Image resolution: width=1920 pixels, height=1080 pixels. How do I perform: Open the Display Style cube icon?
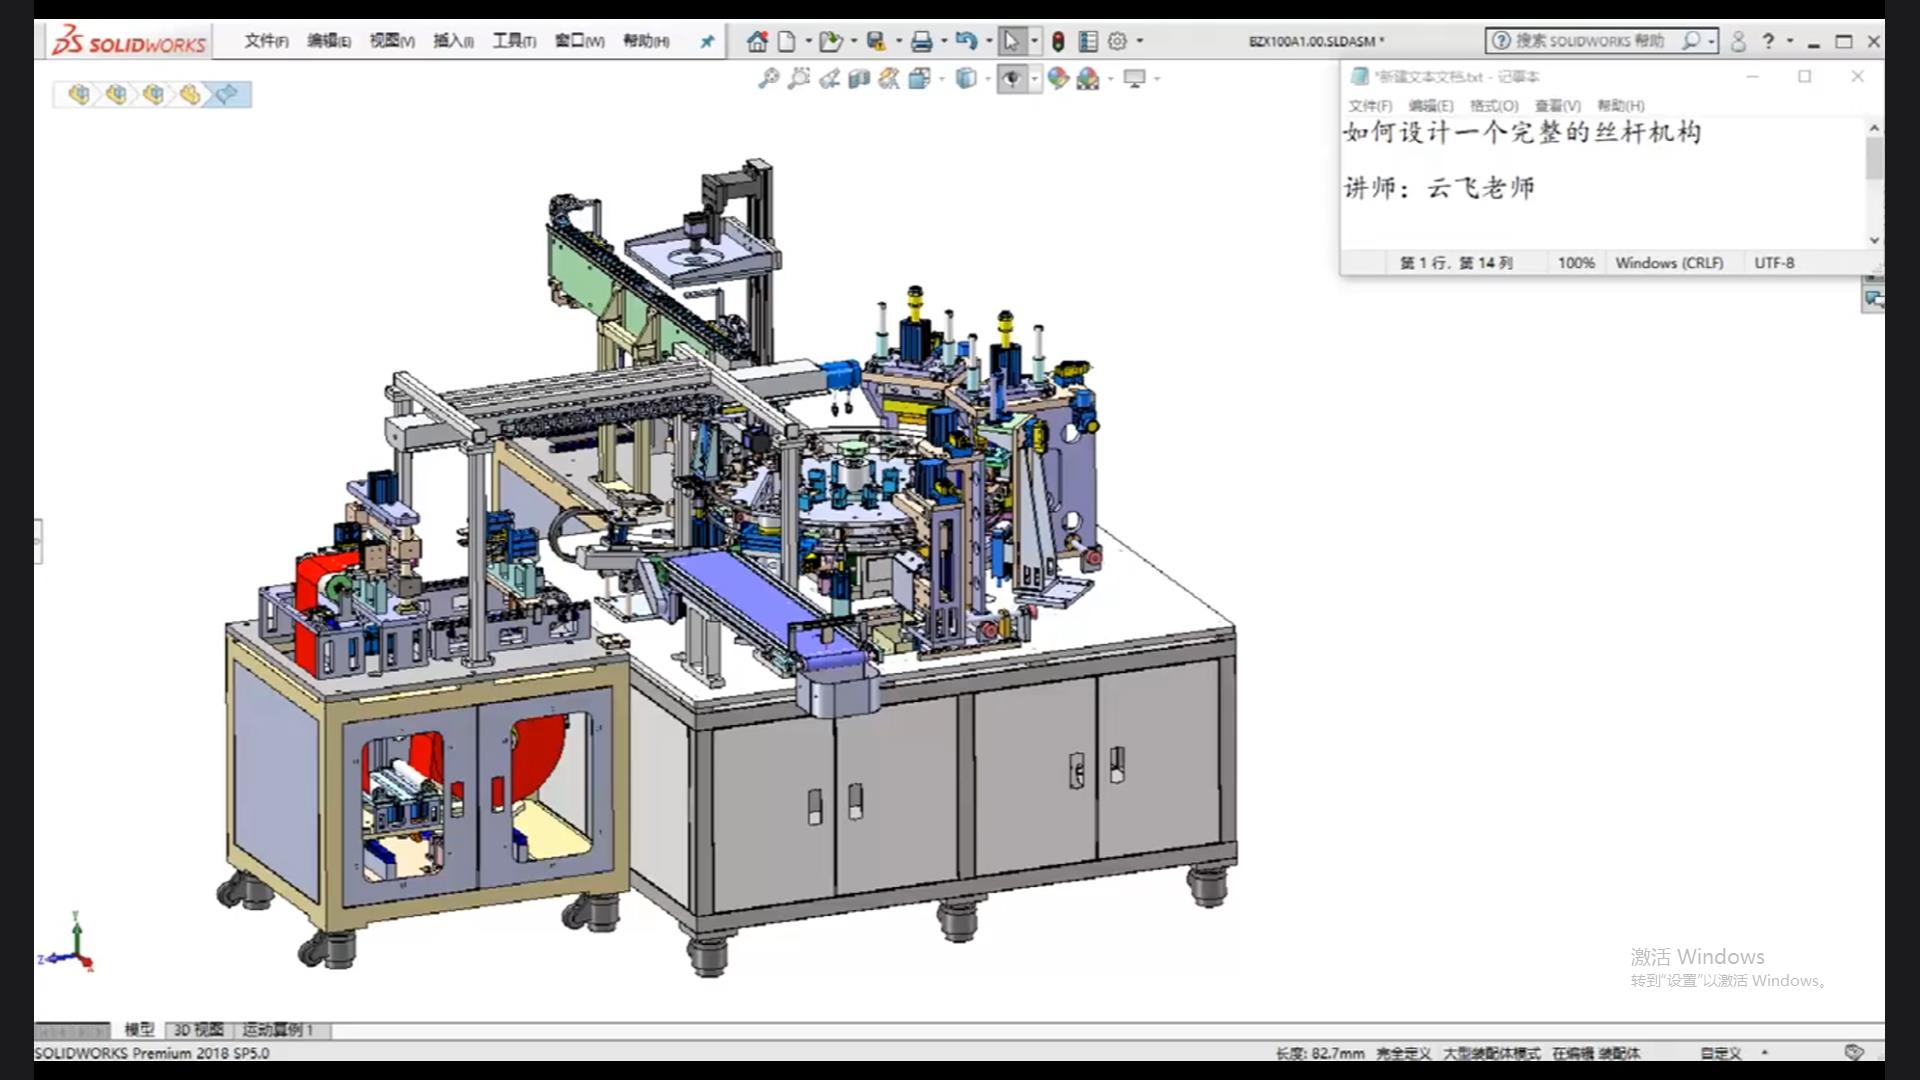click(x=966, y=78)
